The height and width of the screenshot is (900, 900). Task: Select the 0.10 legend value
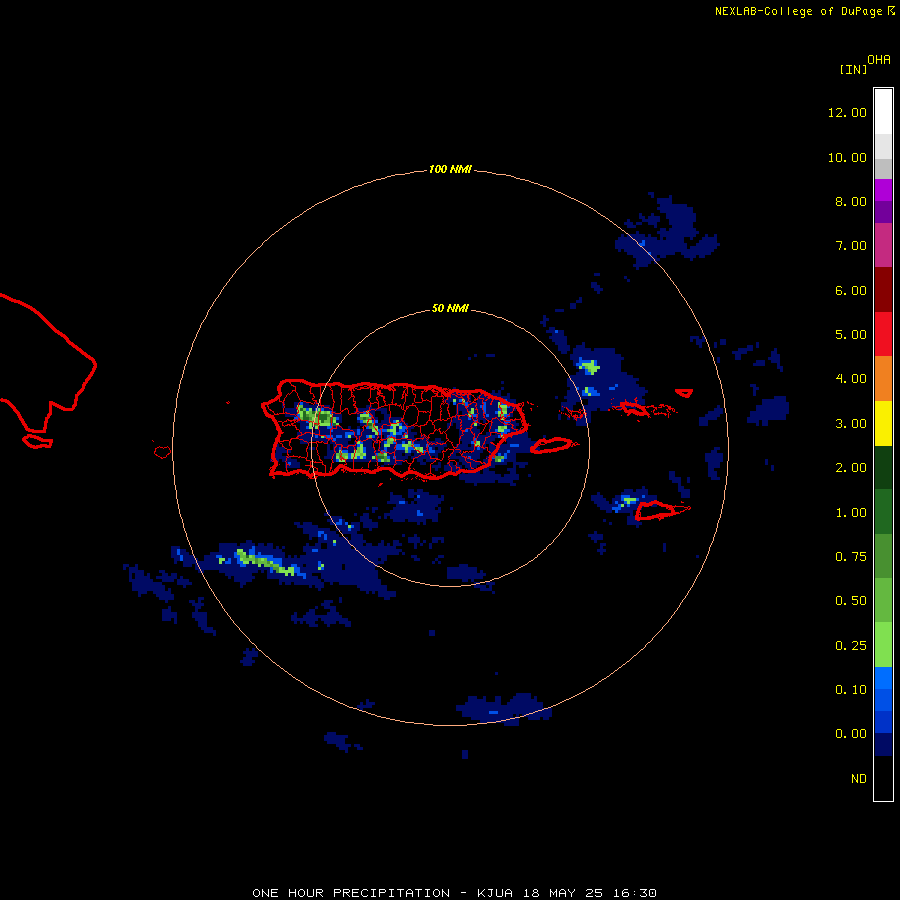(x=851, y=690)
